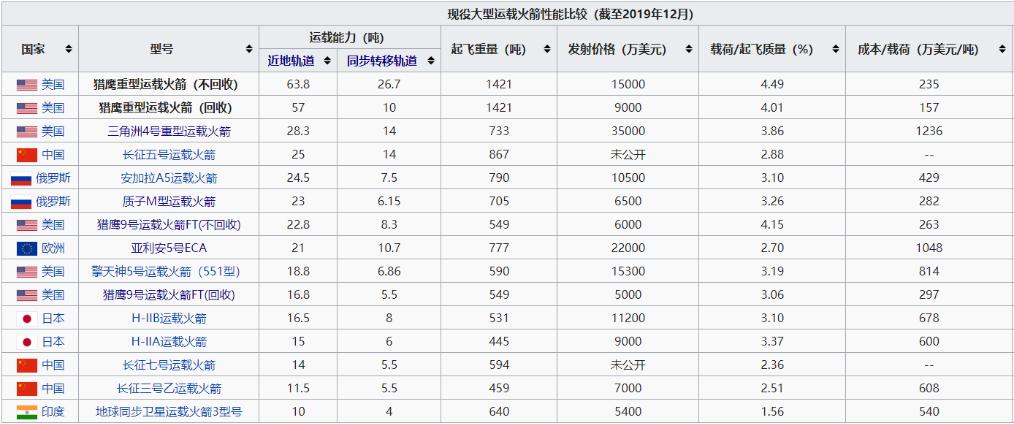This screenshot has height=424, width=1014.
Task: Click table title 现役大型运载火箭性能比较
Action: pos(572,14)
